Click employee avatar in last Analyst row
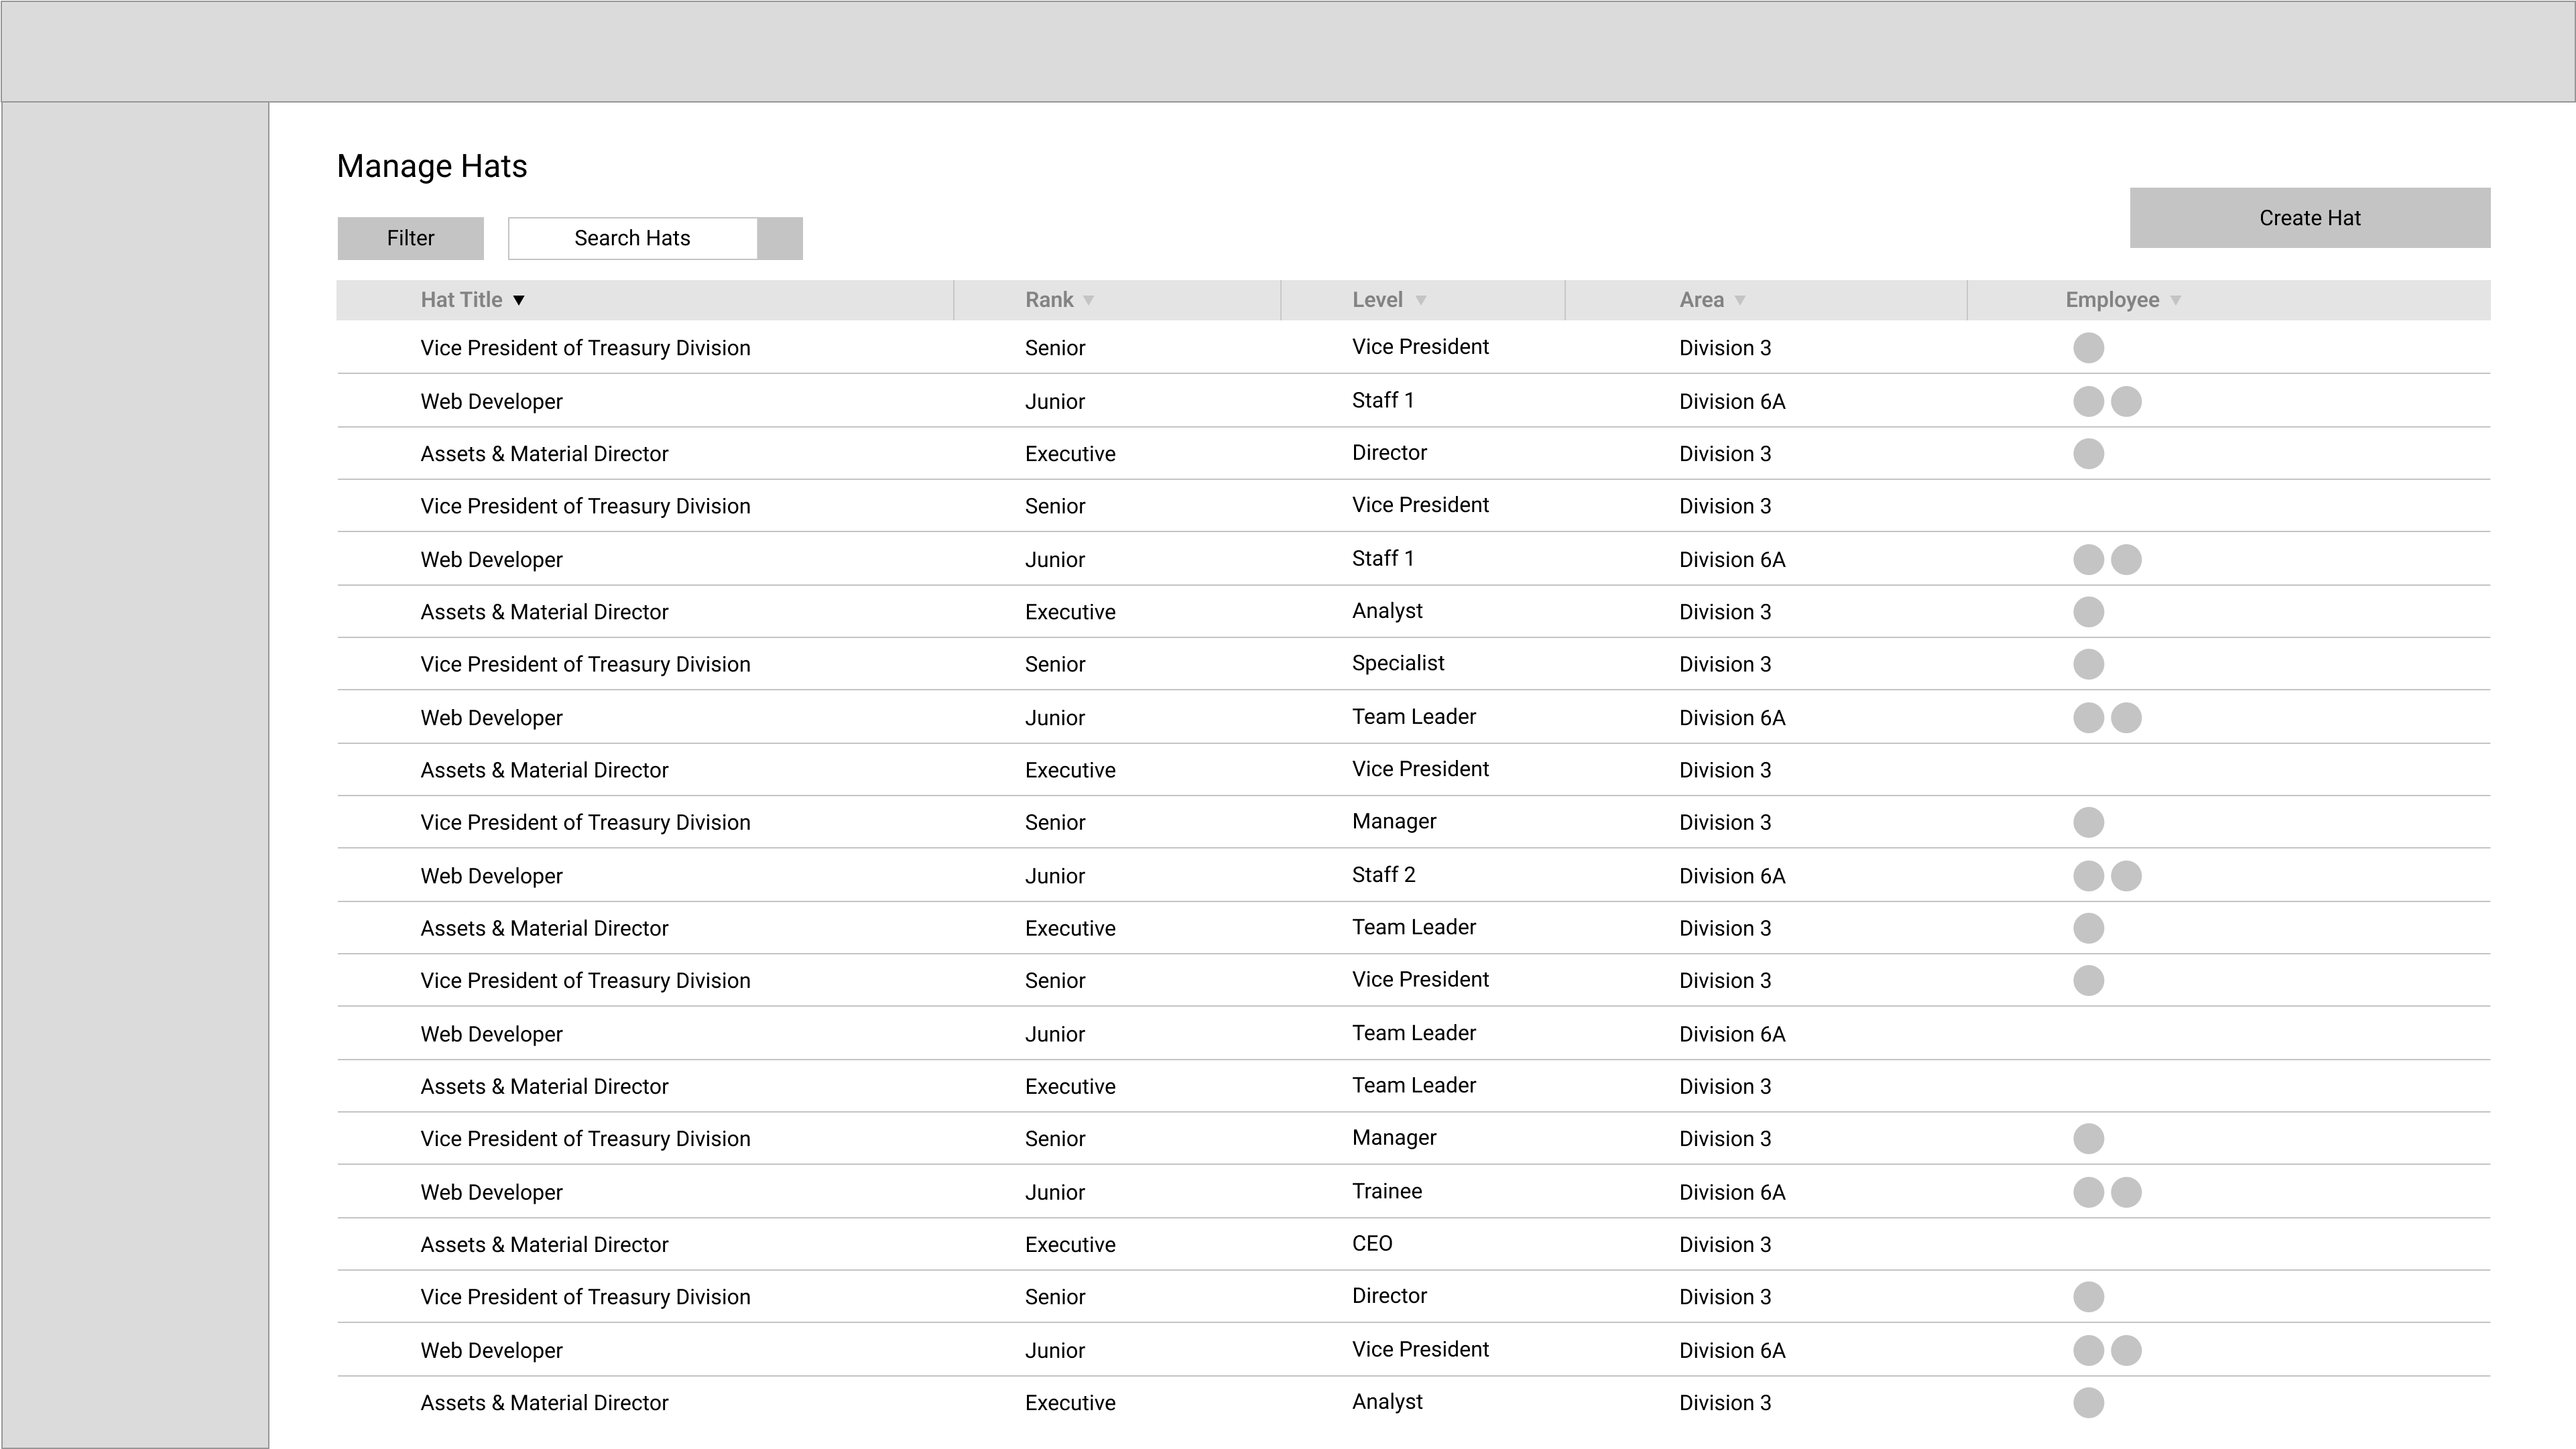Image resolution: width=2576 pixels, height=1449 pixels. [2088, 1403]
